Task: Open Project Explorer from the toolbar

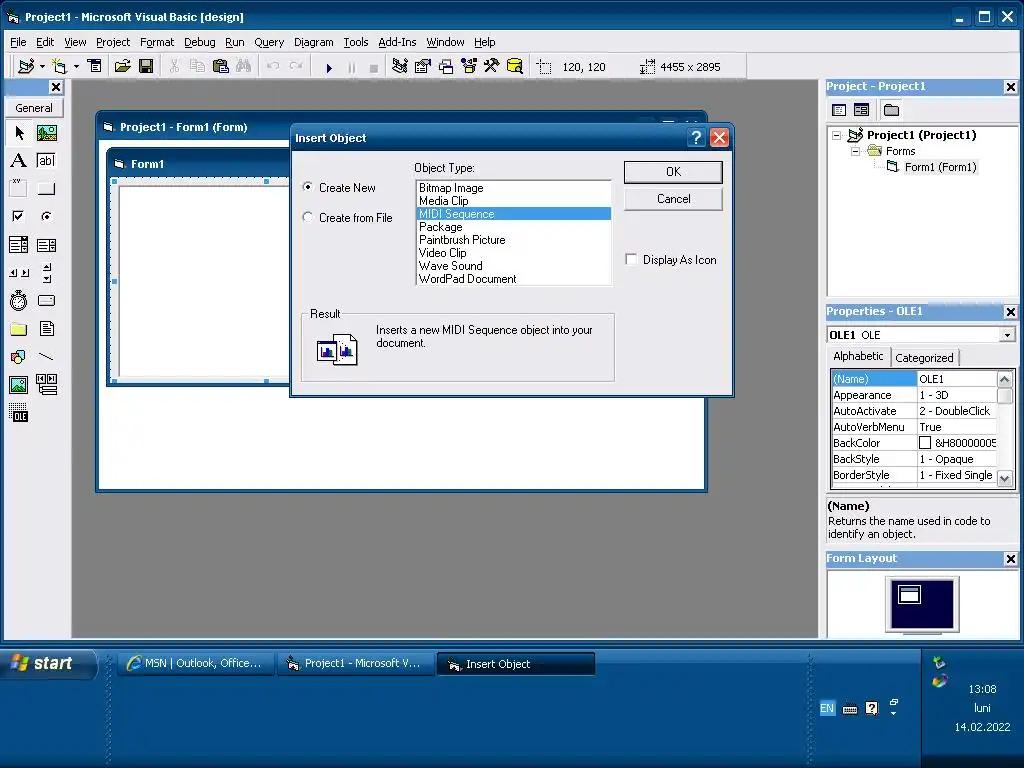Action: pyautogui.click(x=400, y=66)
